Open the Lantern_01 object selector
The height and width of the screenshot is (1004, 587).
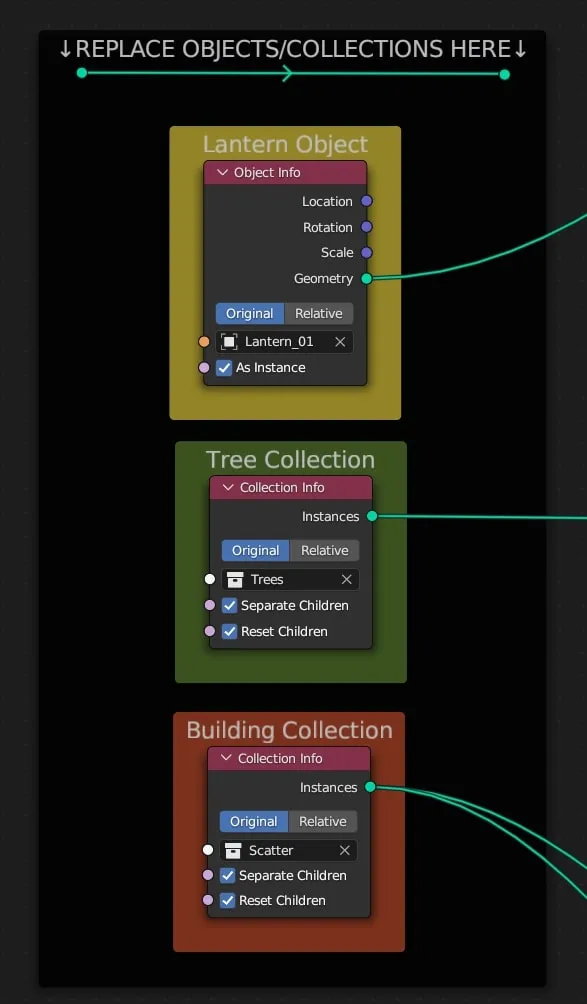284,342
